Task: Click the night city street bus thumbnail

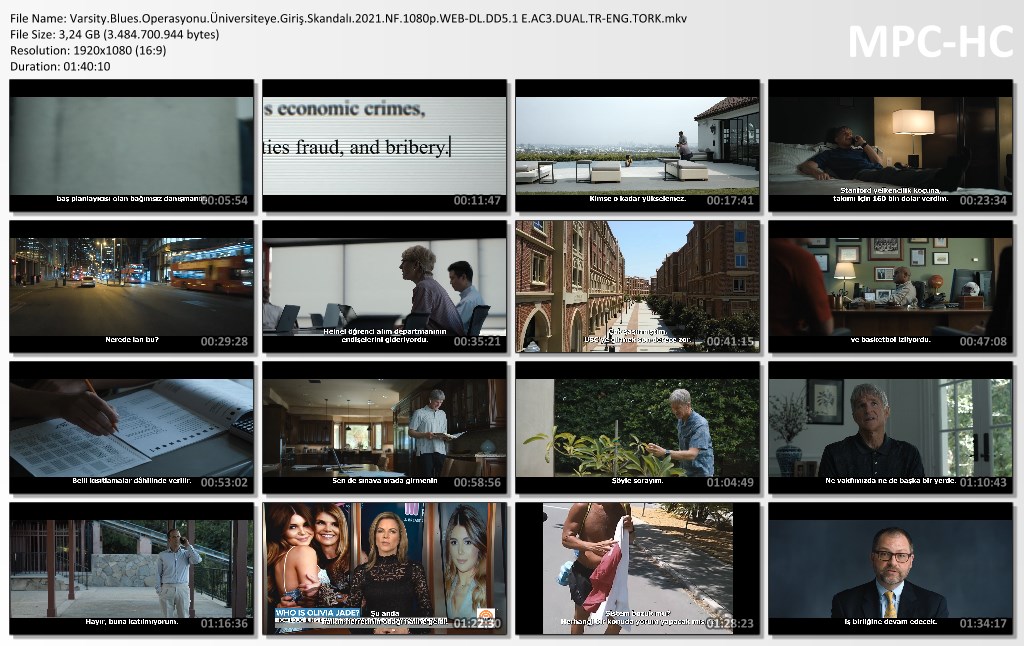Action: click(x=132, y=286)
